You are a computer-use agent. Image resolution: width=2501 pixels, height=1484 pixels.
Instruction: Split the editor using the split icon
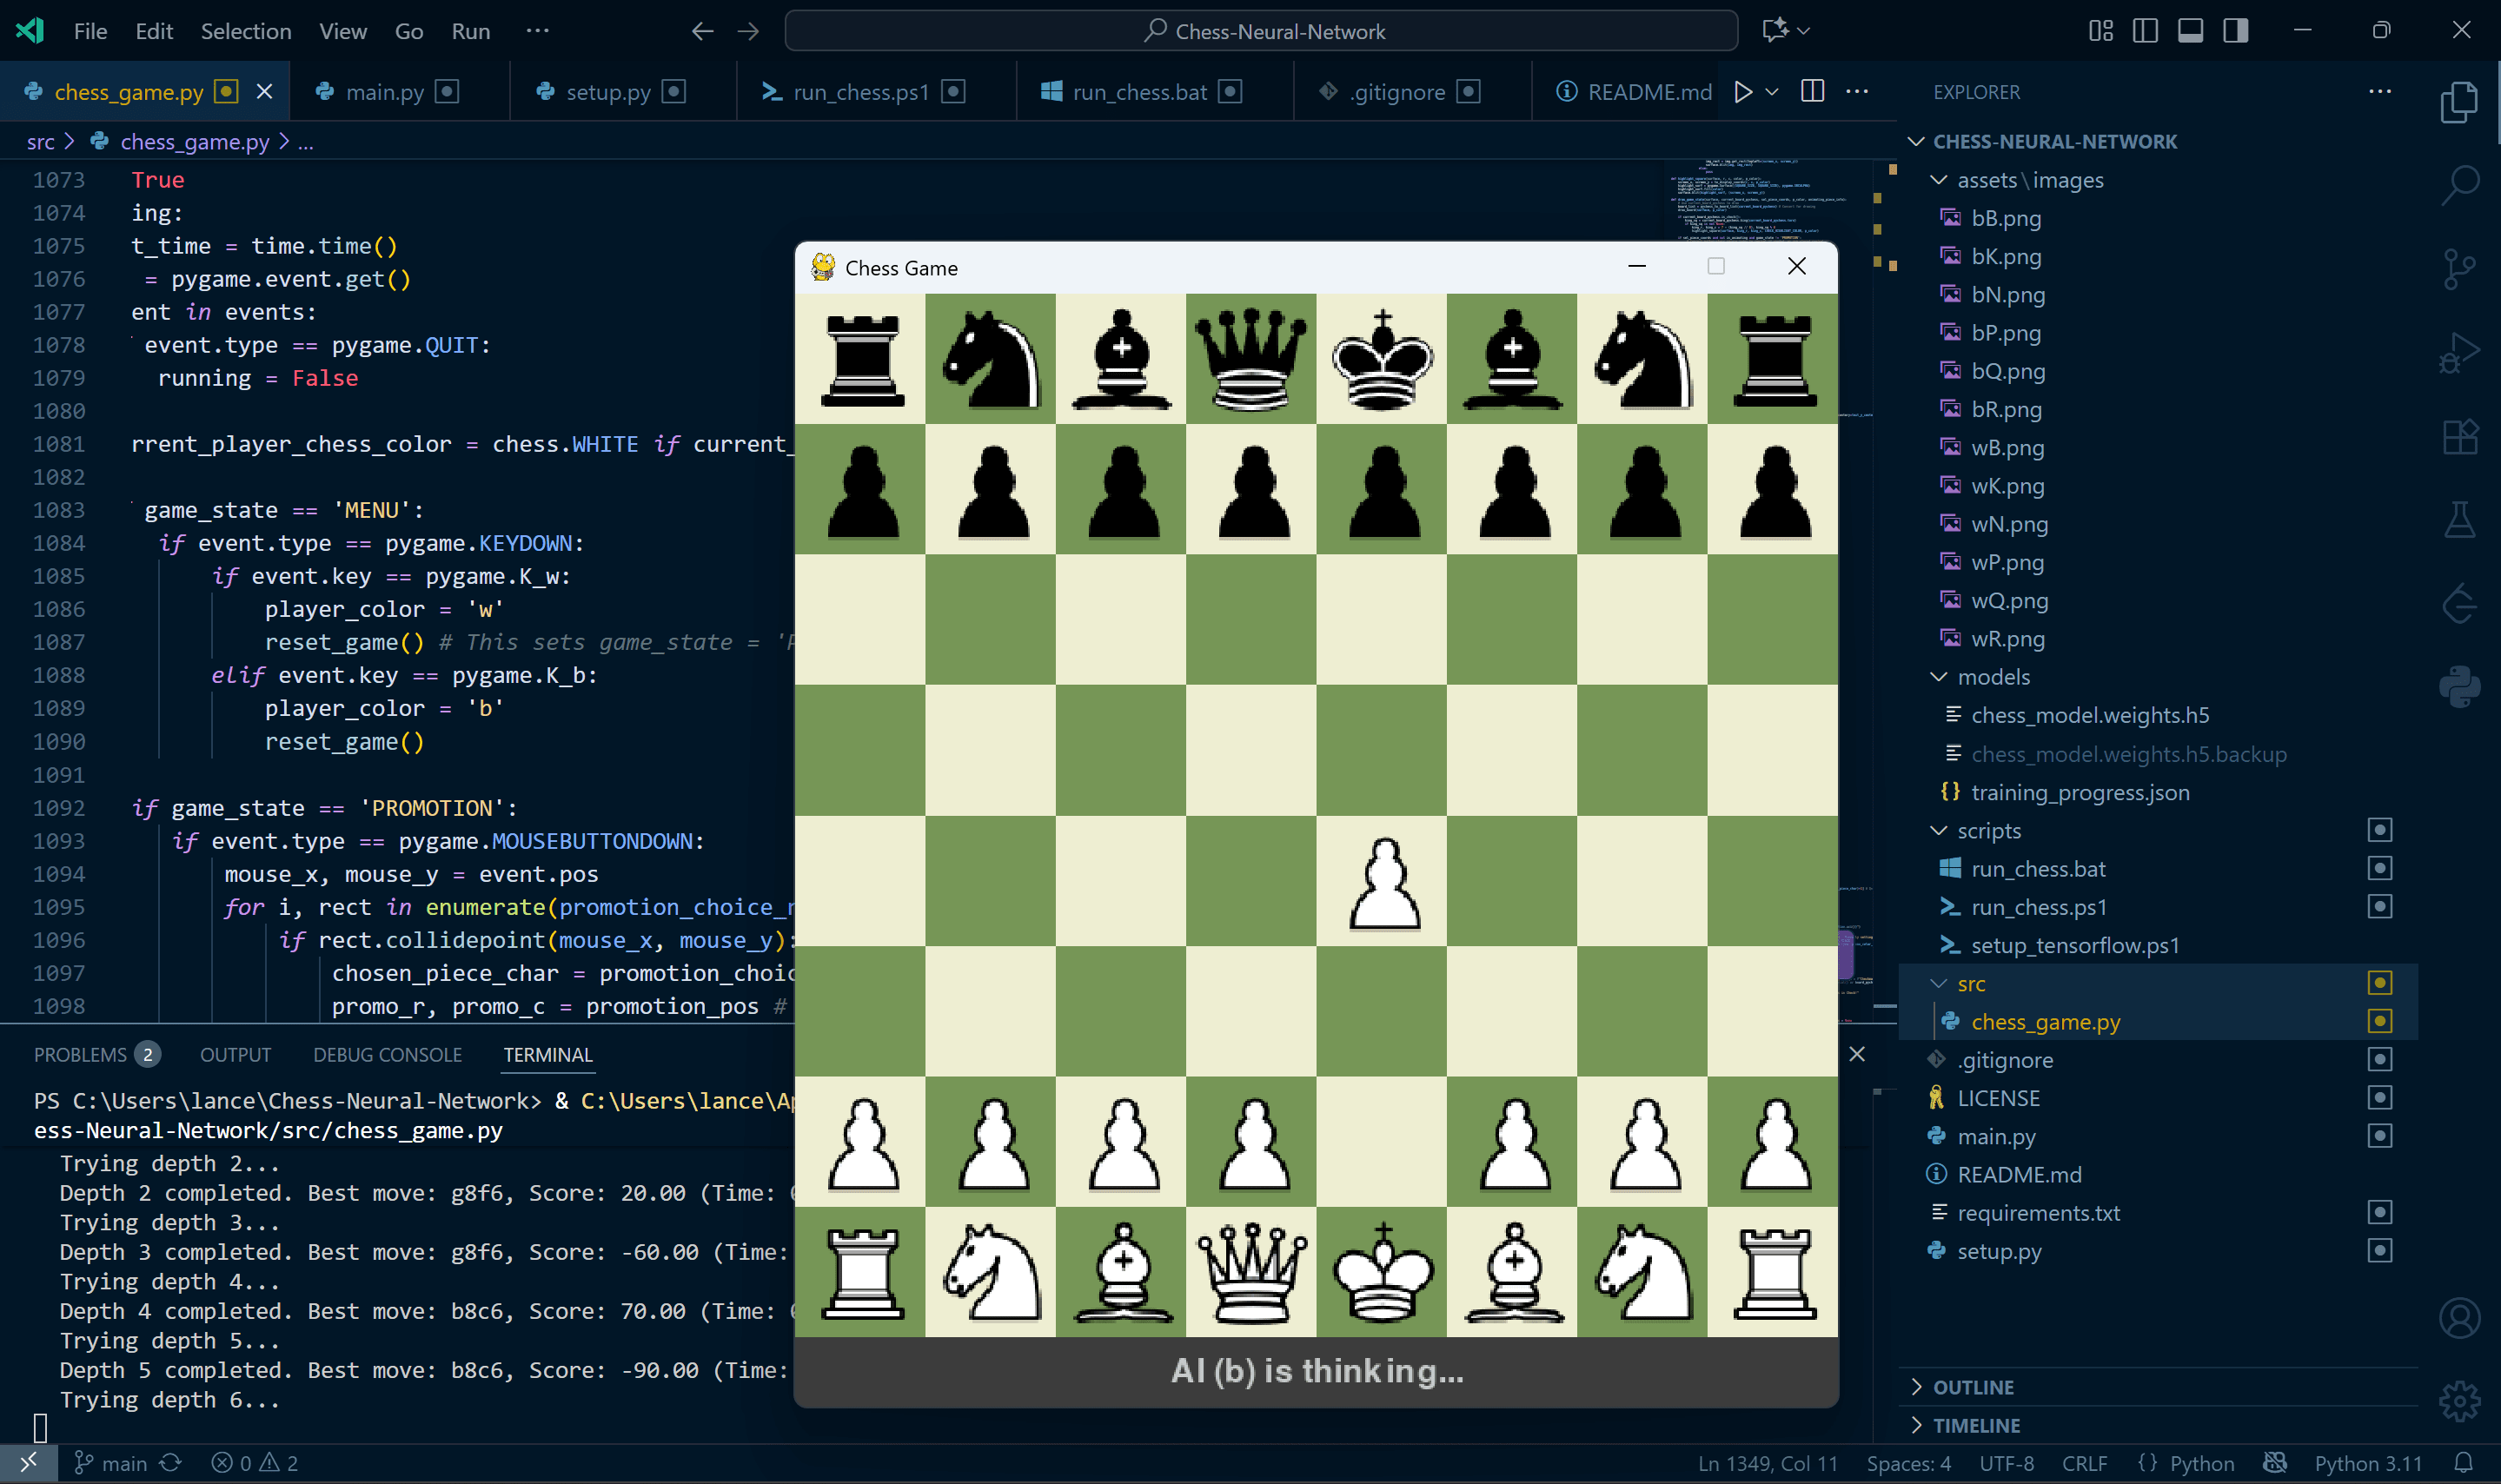coord(1812,91)
